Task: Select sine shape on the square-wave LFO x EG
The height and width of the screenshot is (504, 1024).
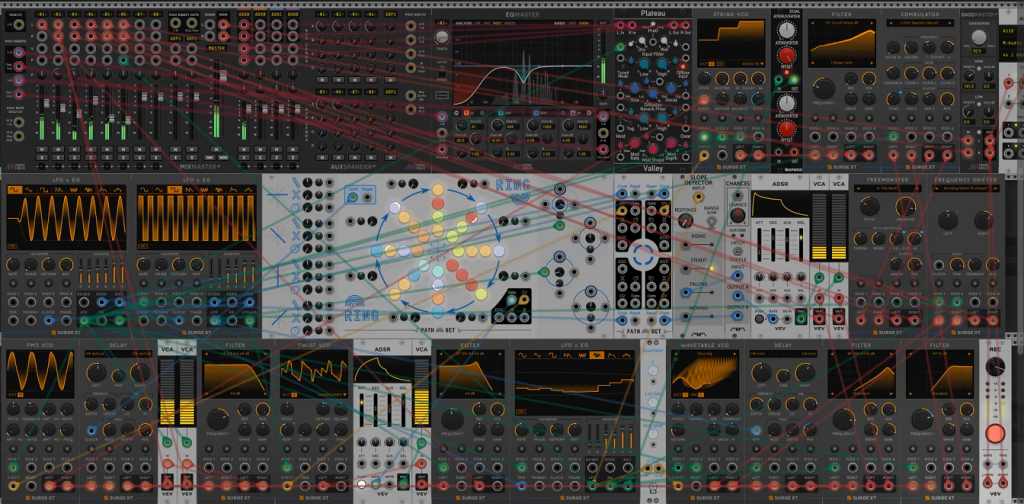Action: coord(144,189)
